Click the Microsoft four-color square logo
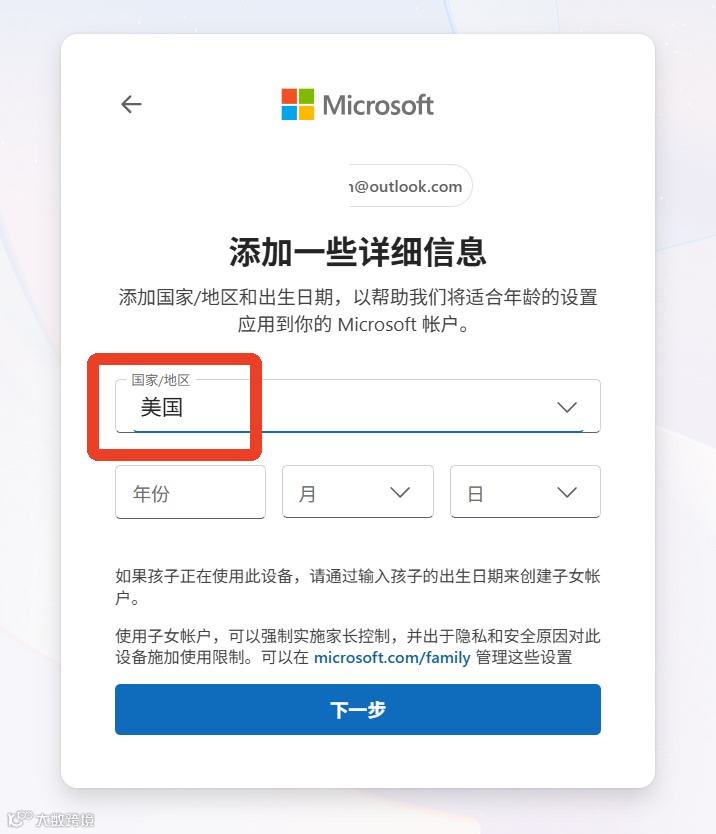The width and height of the screenshot is (716, 834). point(298,104)
